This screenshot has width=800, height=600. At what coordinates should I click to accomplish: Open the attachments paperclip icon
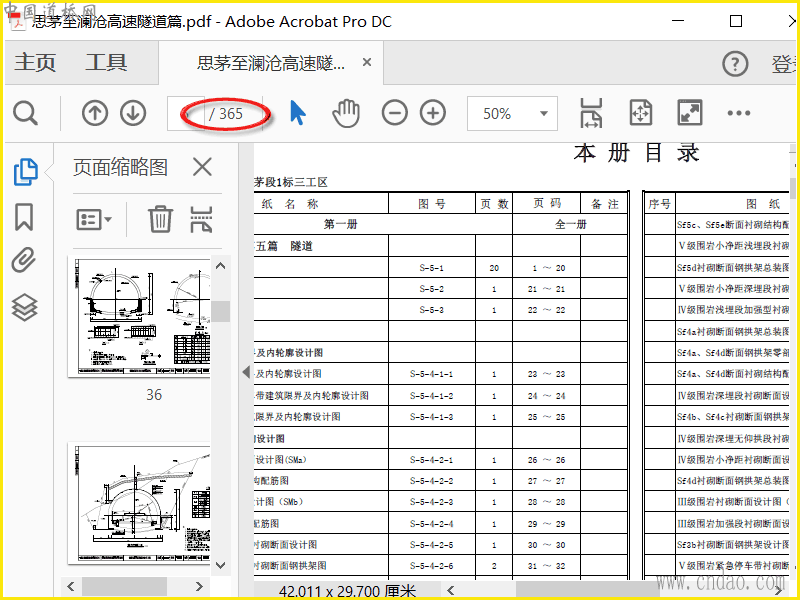pyautogui.click(x=24, y=260)
